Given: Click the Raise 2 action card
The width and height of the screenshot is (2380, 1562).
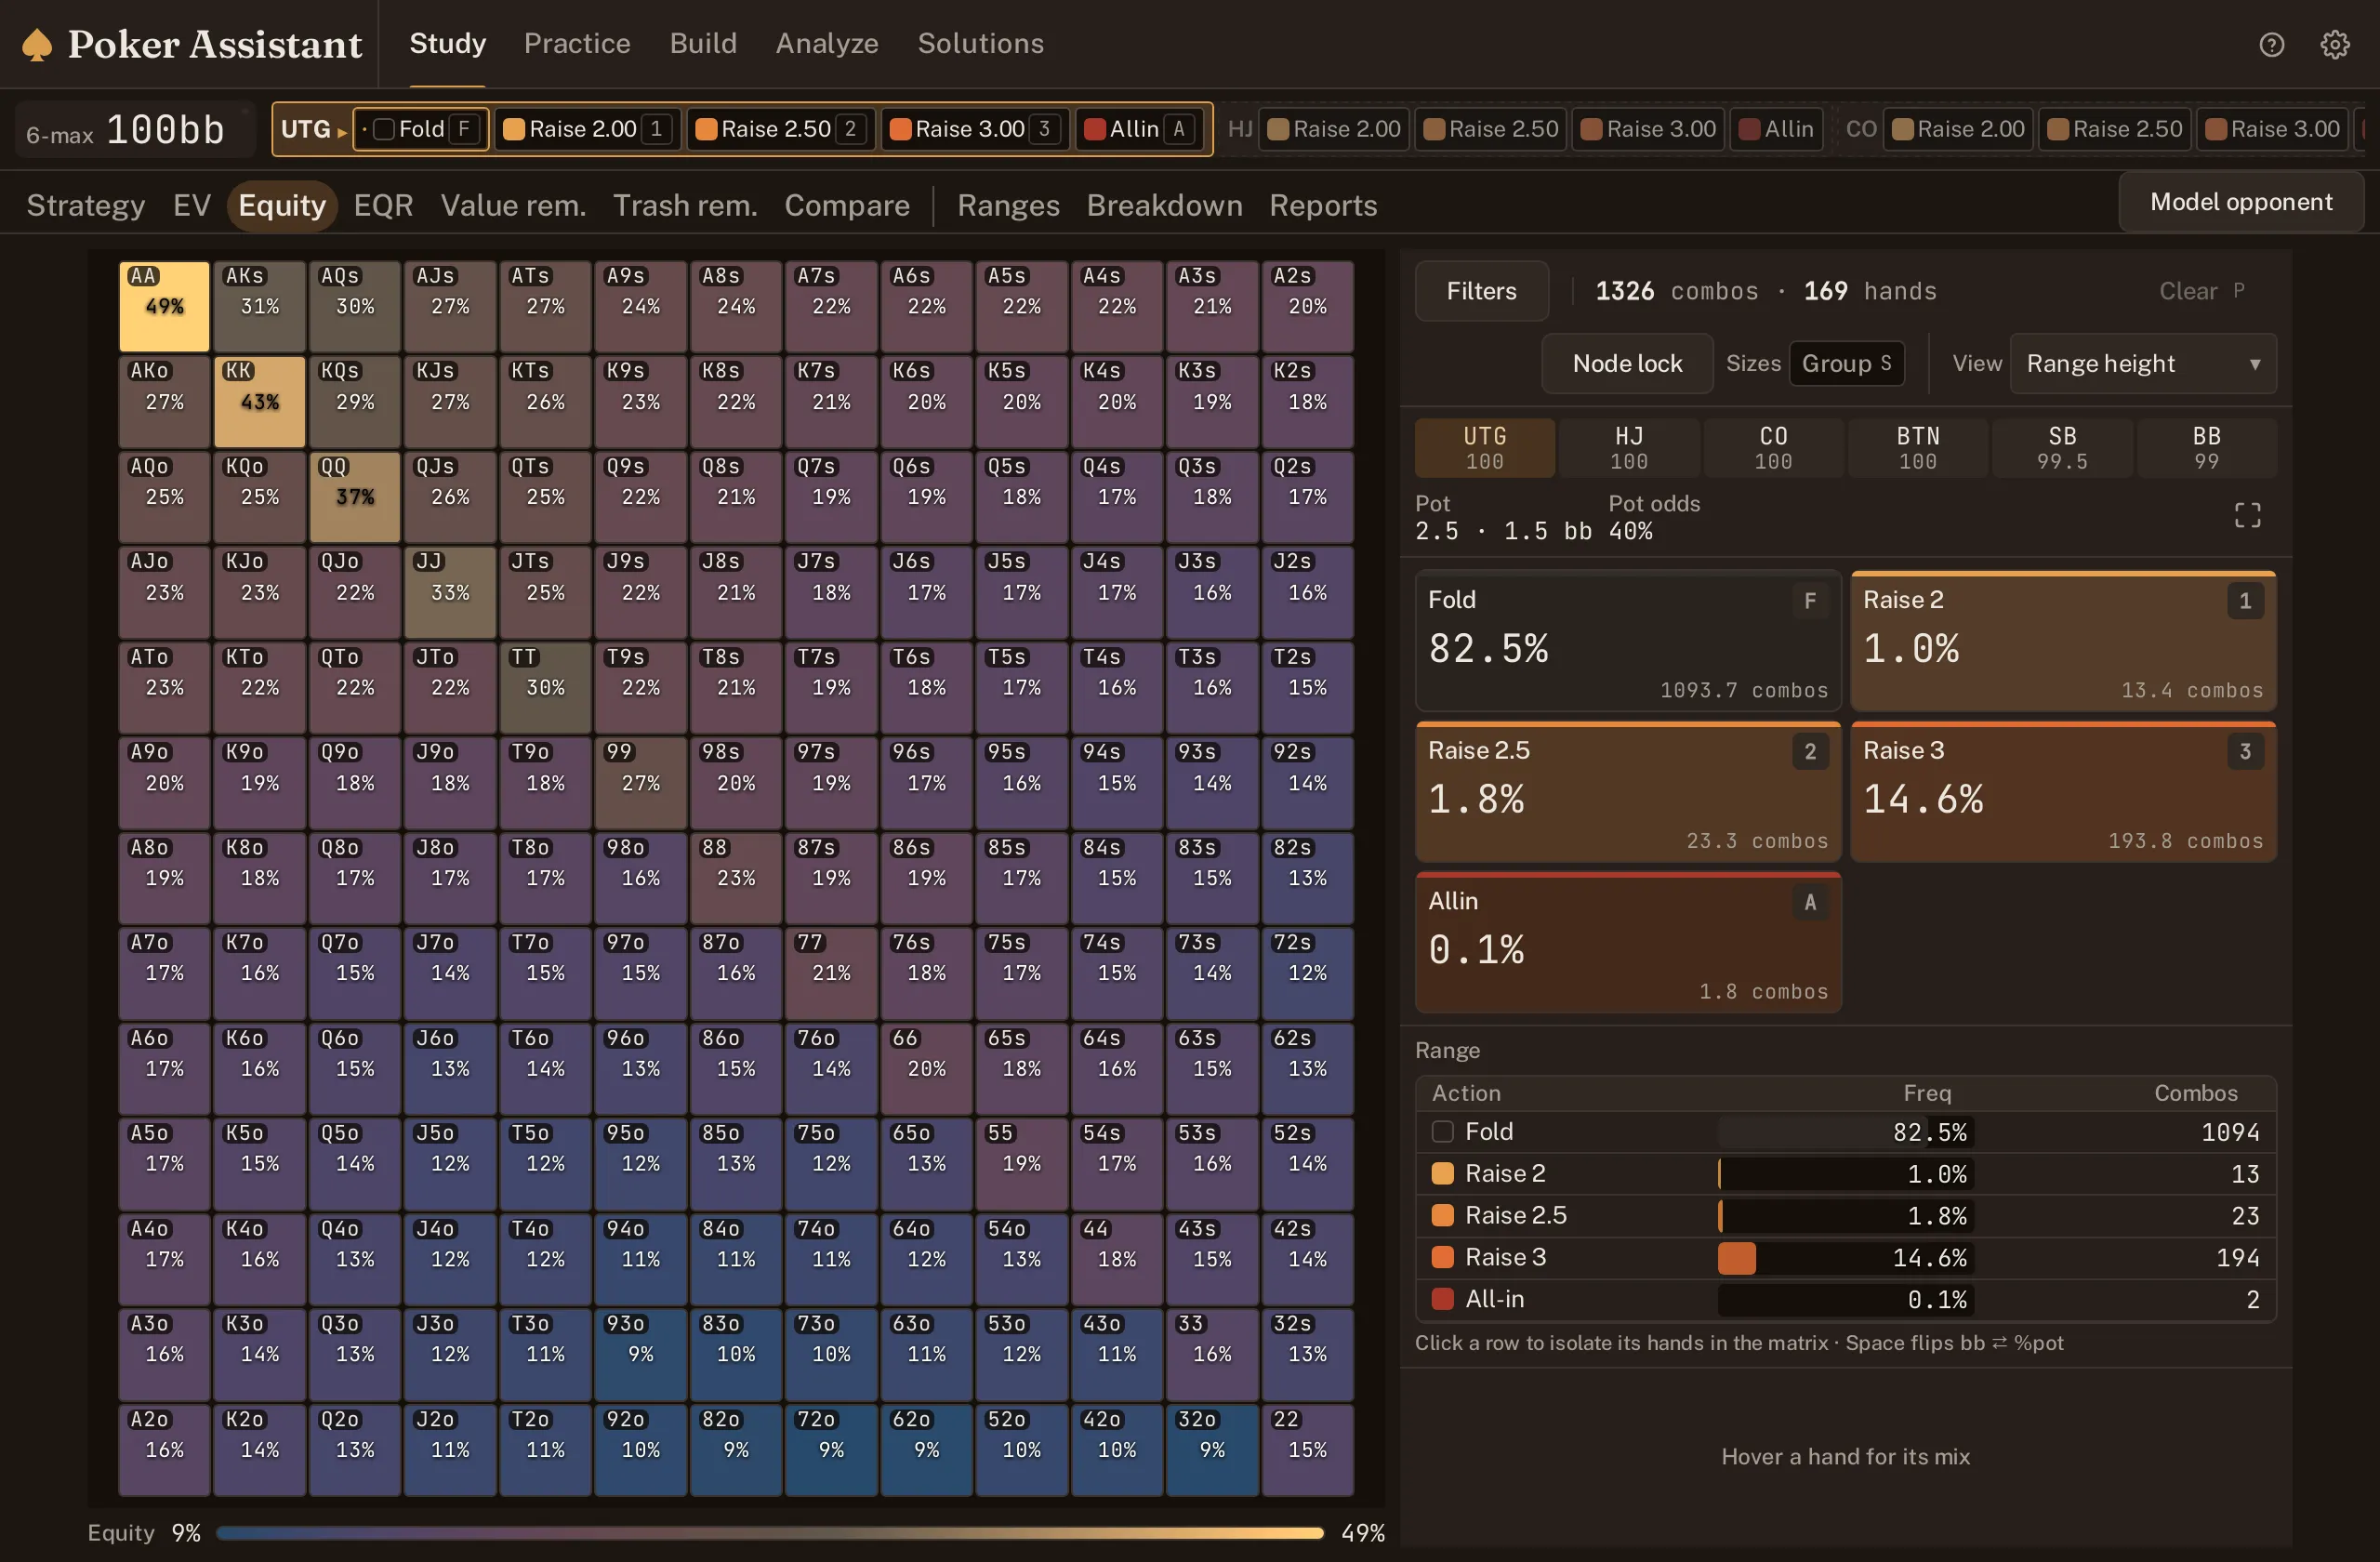Looking at the screenshot, I should tap(2063, 641).
